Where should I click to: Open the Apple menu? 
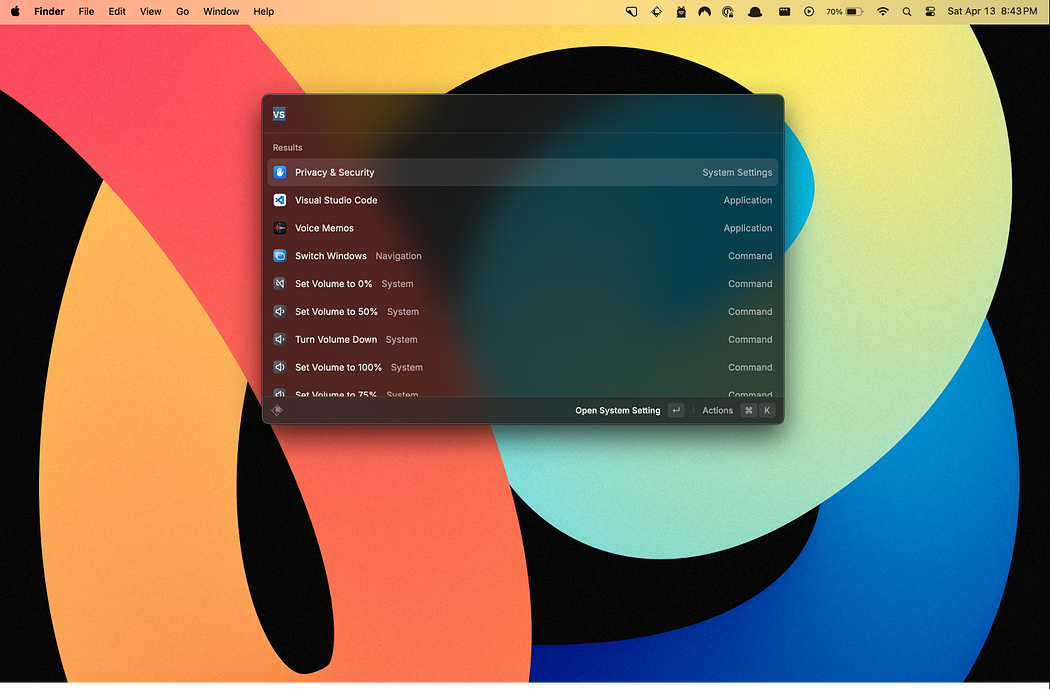click(x=15, y=11)
